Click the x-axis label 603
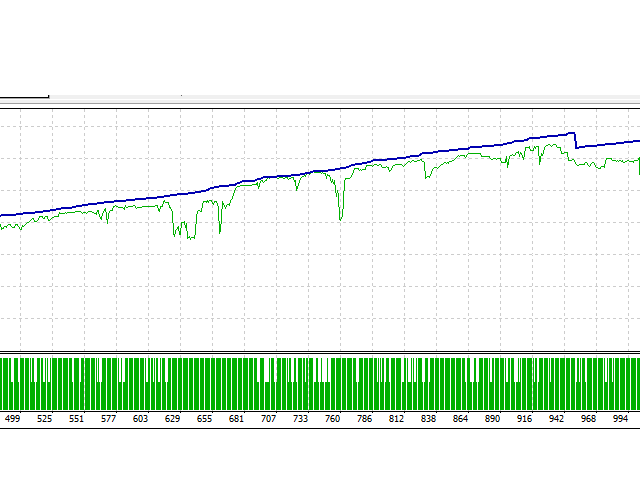The height and width of the screenshot is (480, 640). pos(140,419)
